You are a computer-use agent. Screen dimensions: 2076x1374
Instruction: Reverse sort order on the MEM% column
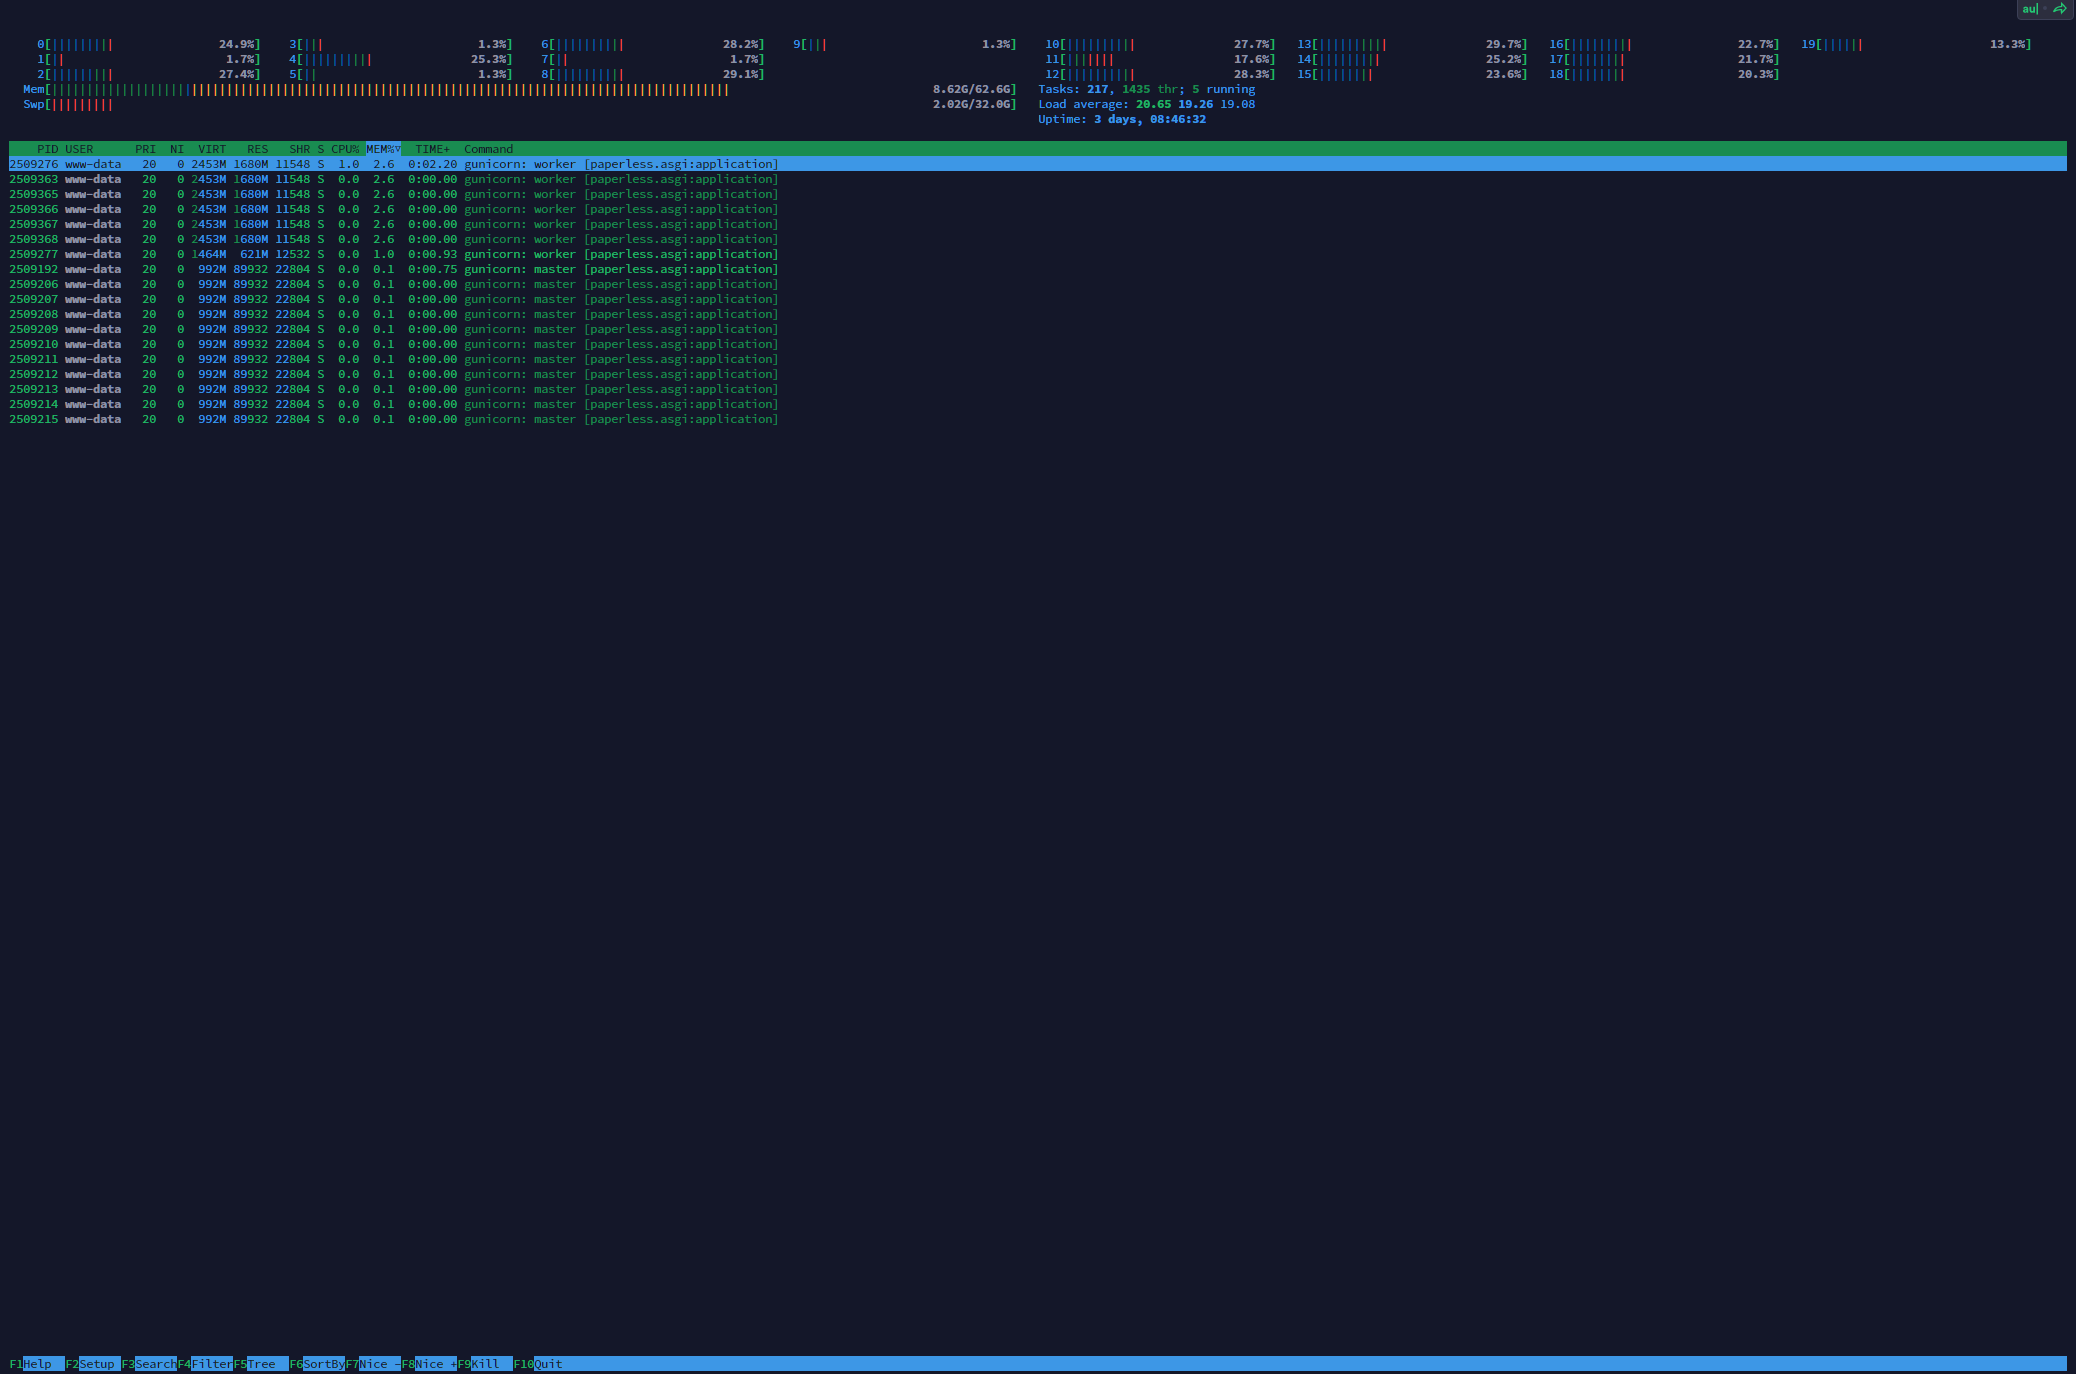[383, 148]
